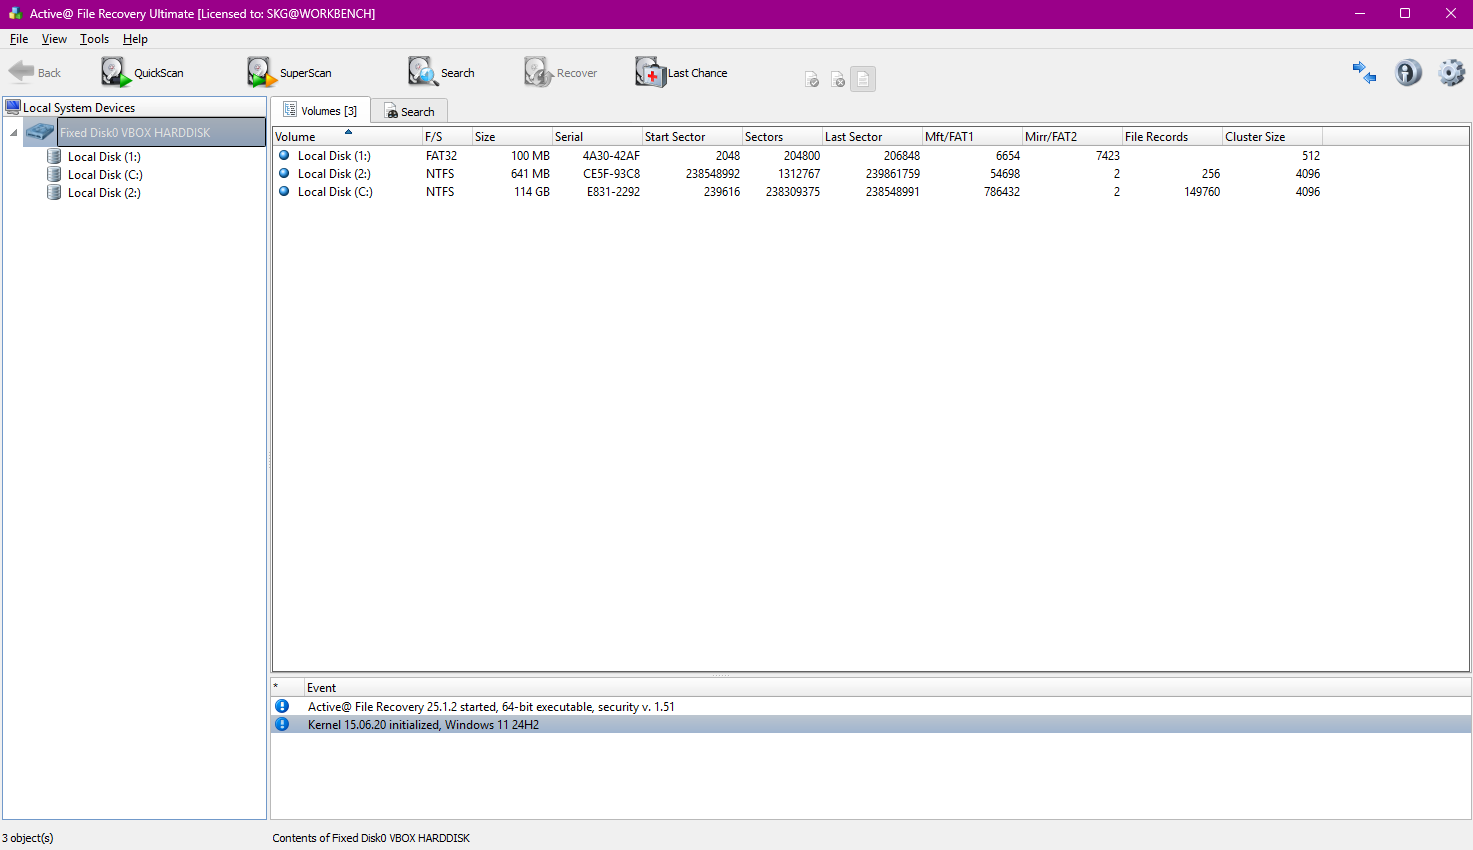The height and width of the screenshot is (850, 1473).
Task: Sort by Last Sector column header
Action: [872, 136]
